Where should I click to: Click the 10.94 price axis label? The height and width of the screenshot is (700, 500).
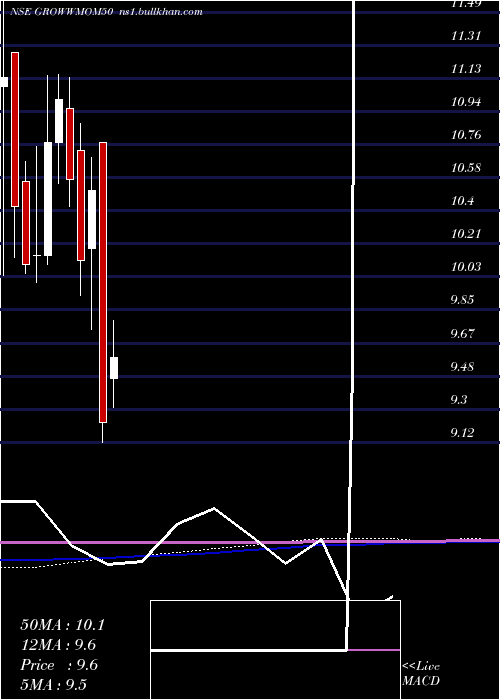tap(466, 102)
